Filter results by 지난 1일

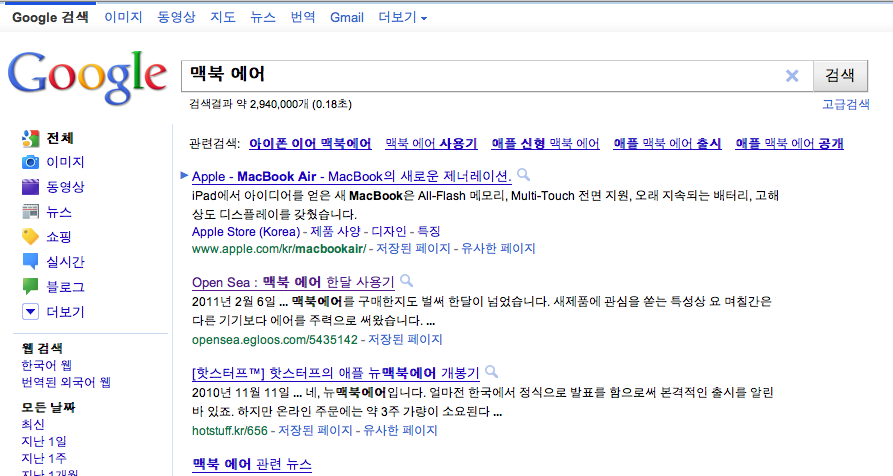coord(44,442)
